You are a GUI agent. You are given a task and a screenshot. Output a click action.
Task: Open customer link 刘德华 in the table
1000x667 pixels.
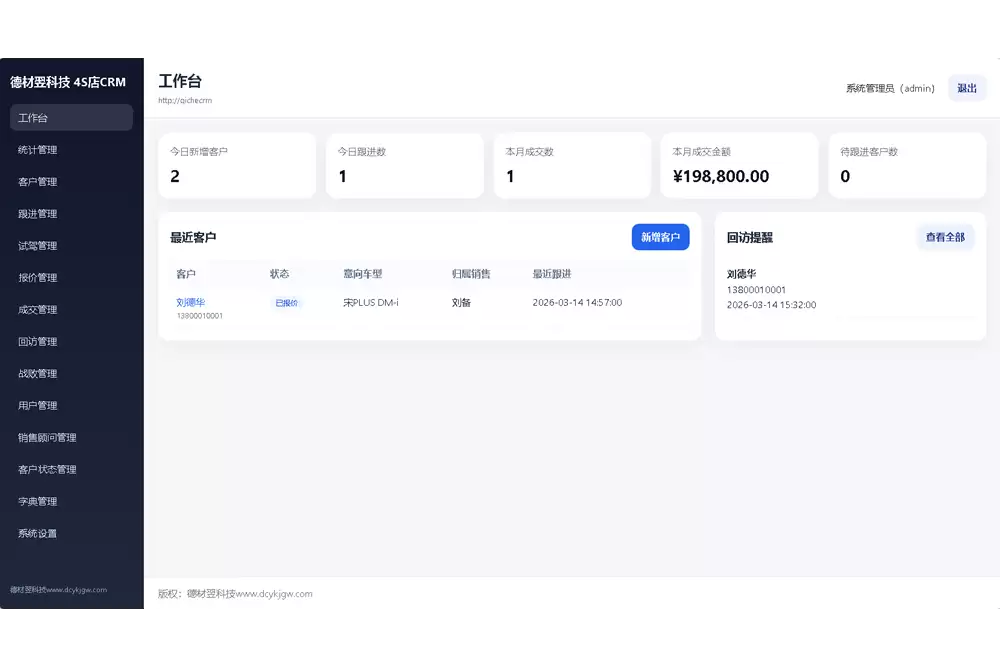coord(190,302)
